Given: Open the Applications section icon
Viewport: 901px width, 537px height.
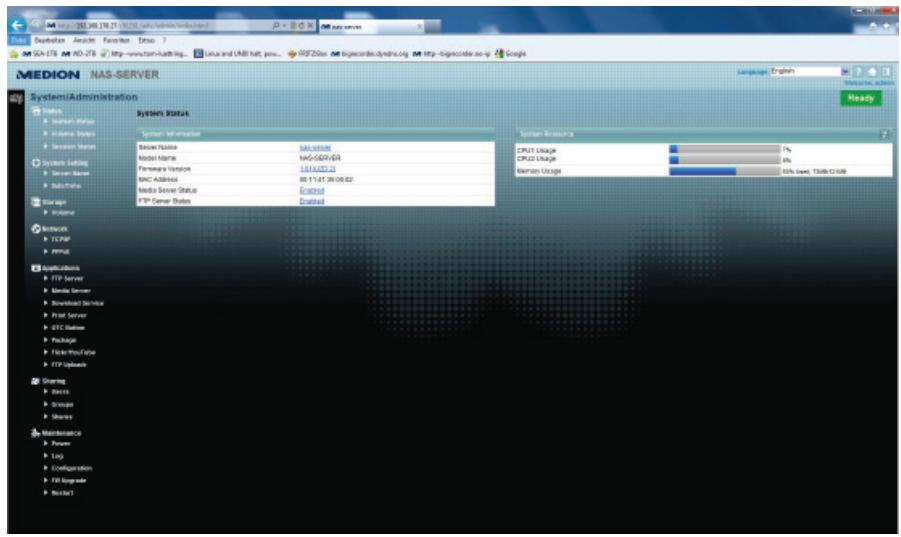Looking at the screenshot, I should click(36, 268).
